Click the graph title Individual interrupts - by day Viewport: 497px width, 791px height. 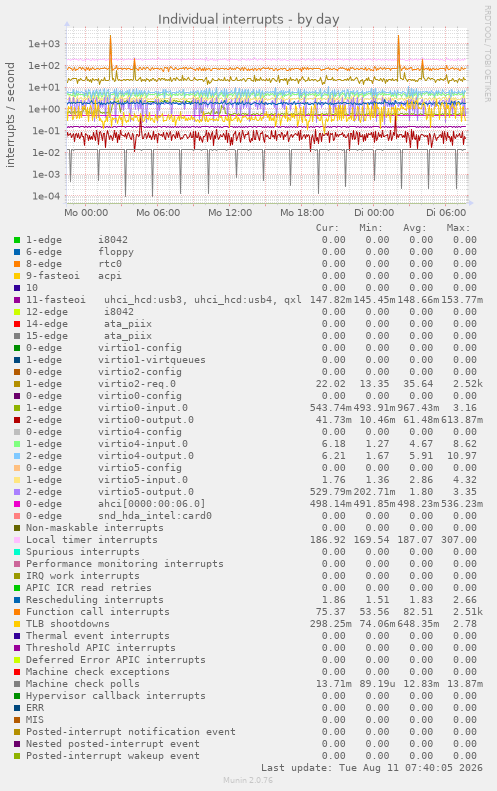point(249,19)
